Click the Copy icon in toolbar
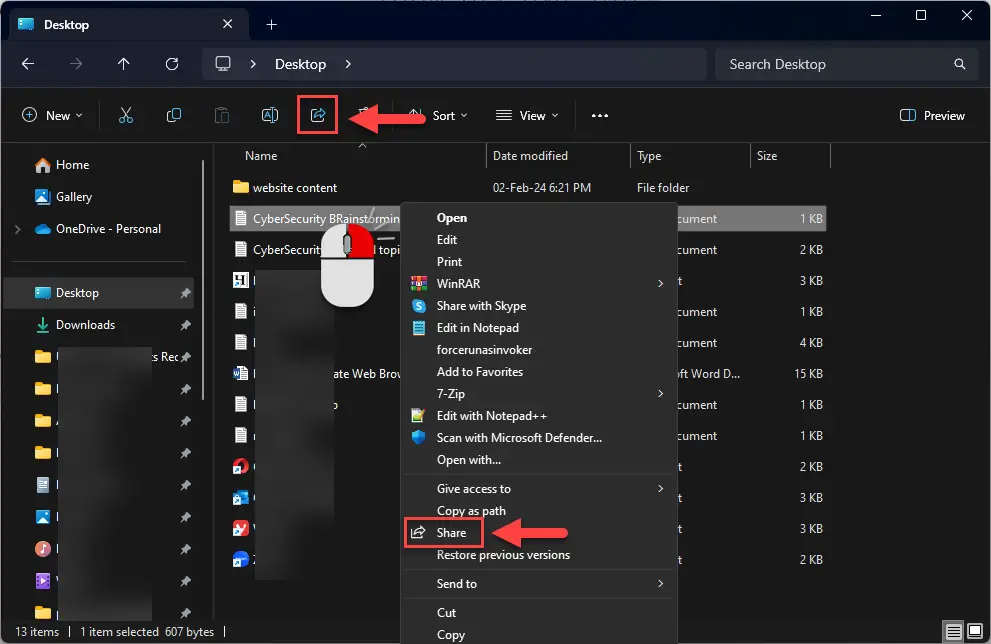The image size is (991, 644). (174, 115)
